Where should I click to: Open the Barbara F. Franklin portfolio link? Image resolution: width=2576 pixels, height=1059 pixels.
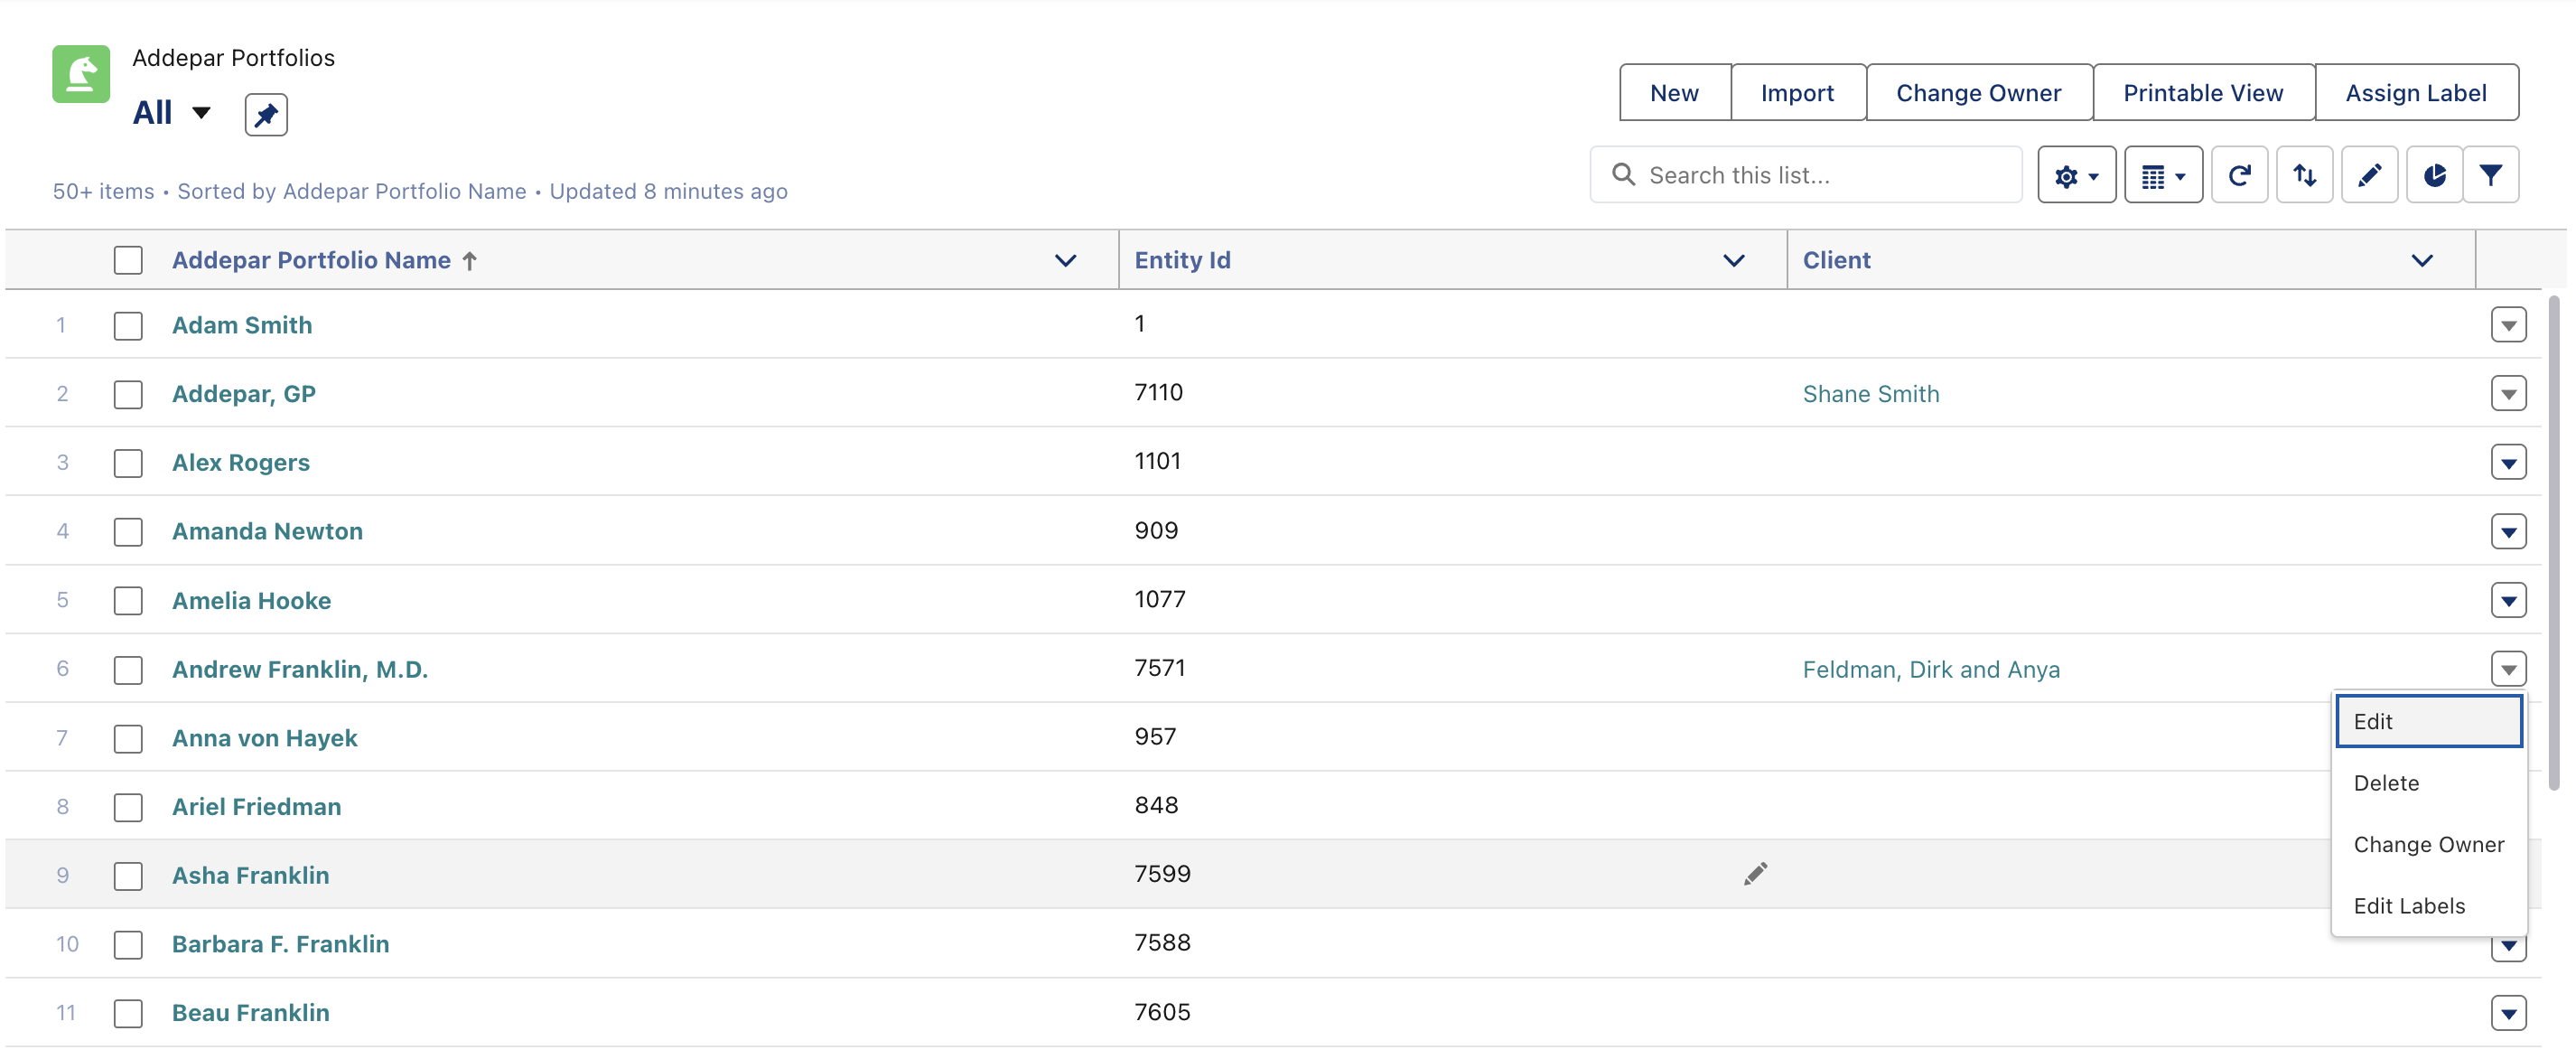(x=280, y=945)
